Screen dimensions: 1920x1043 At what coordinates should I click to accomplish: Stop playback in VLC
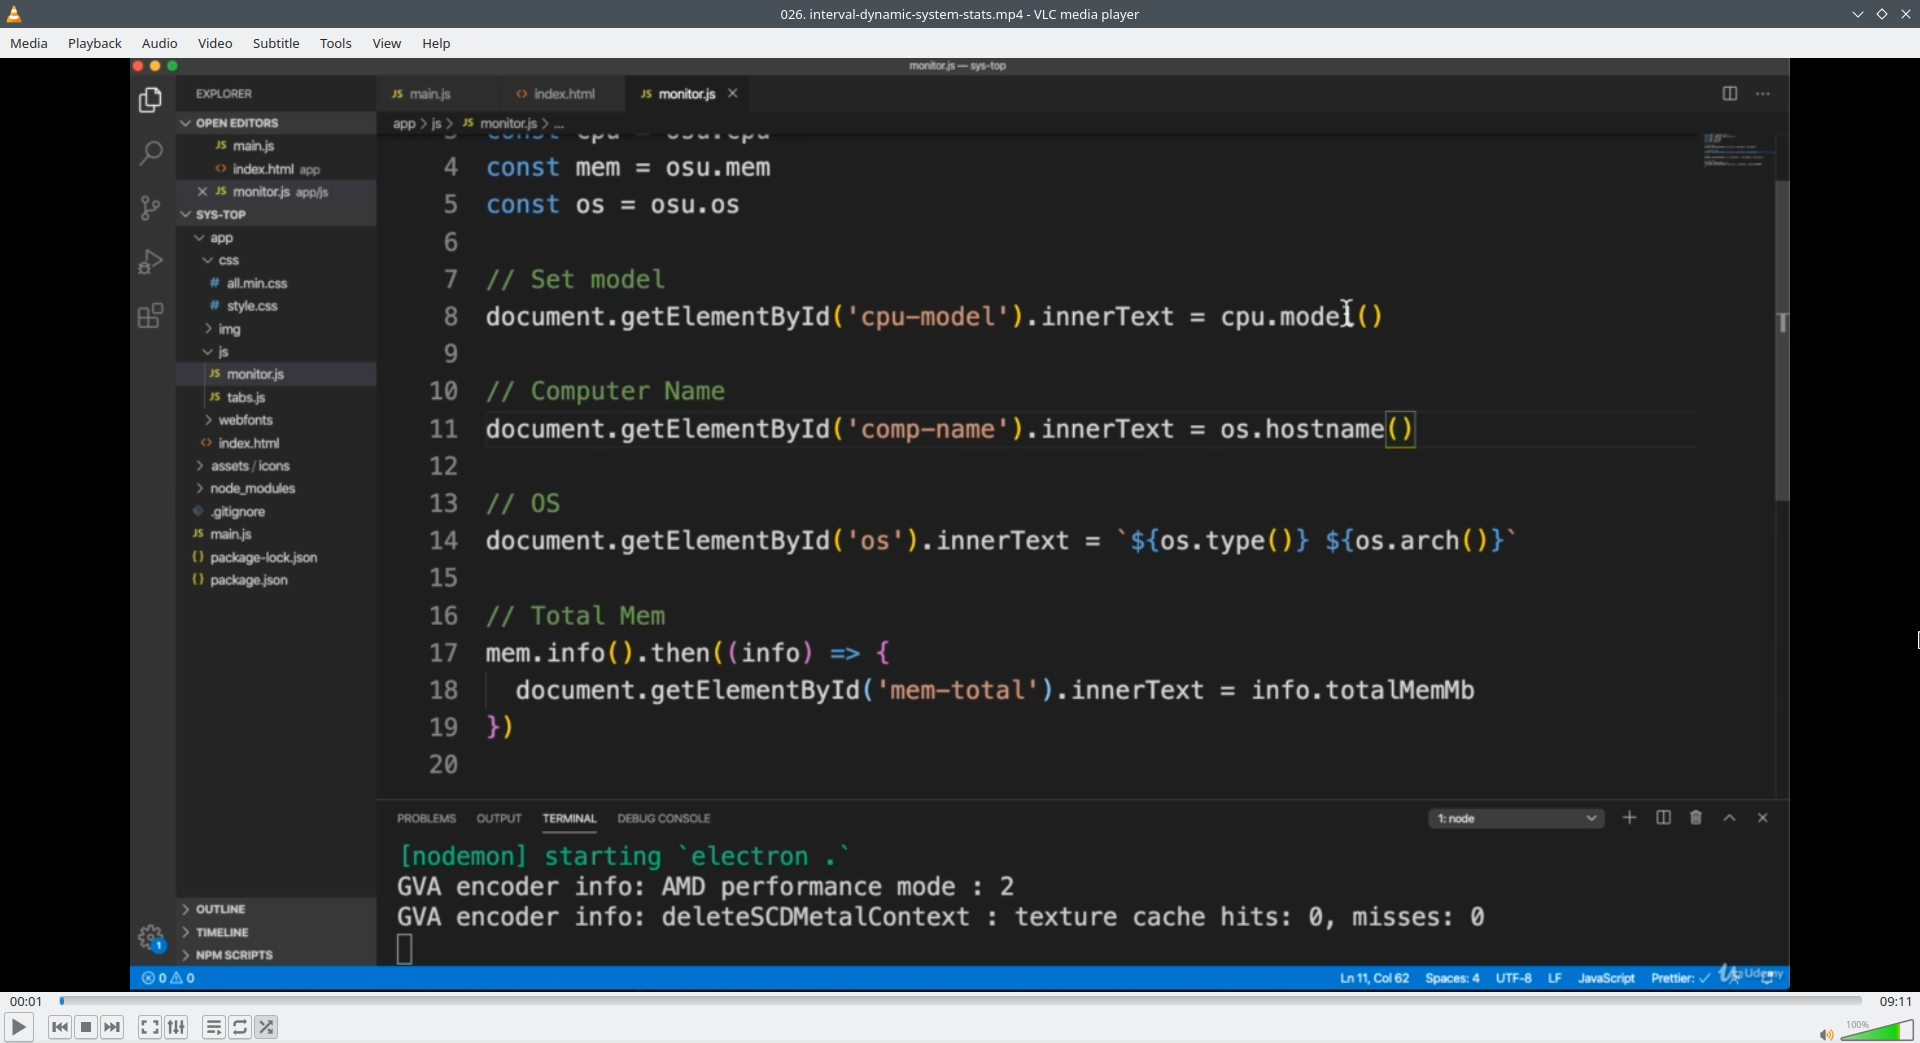coord(86,1027)
